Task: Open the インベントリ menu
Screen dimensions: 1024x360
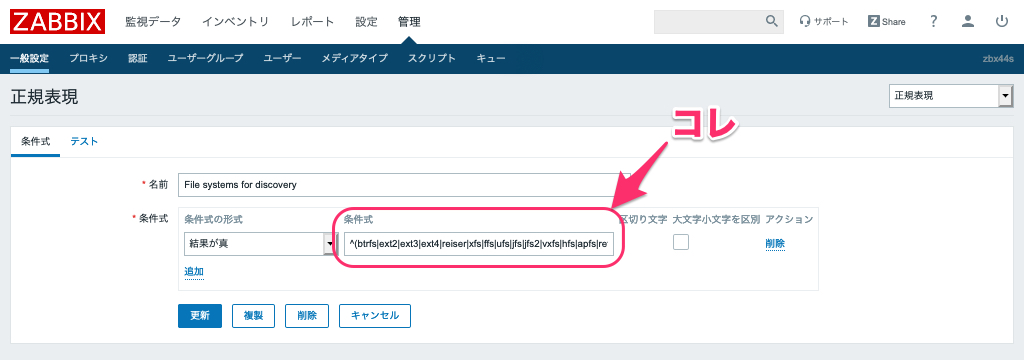Action: pos(235,22)
